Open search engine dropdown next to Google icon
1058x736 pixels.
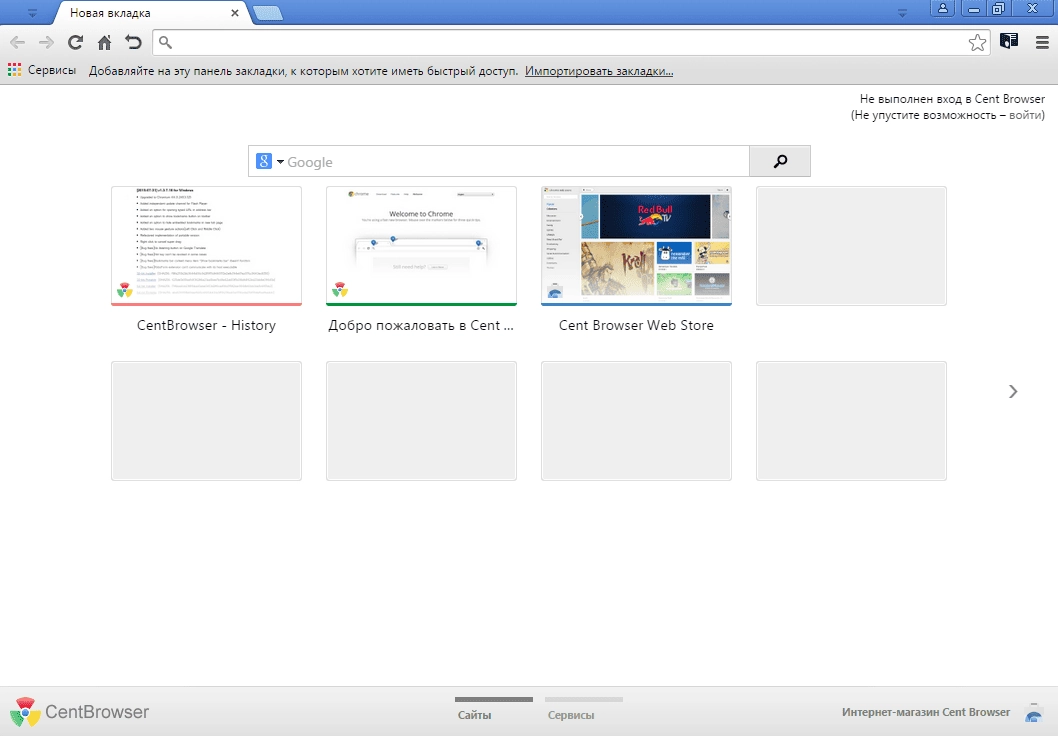pos(280,162)
